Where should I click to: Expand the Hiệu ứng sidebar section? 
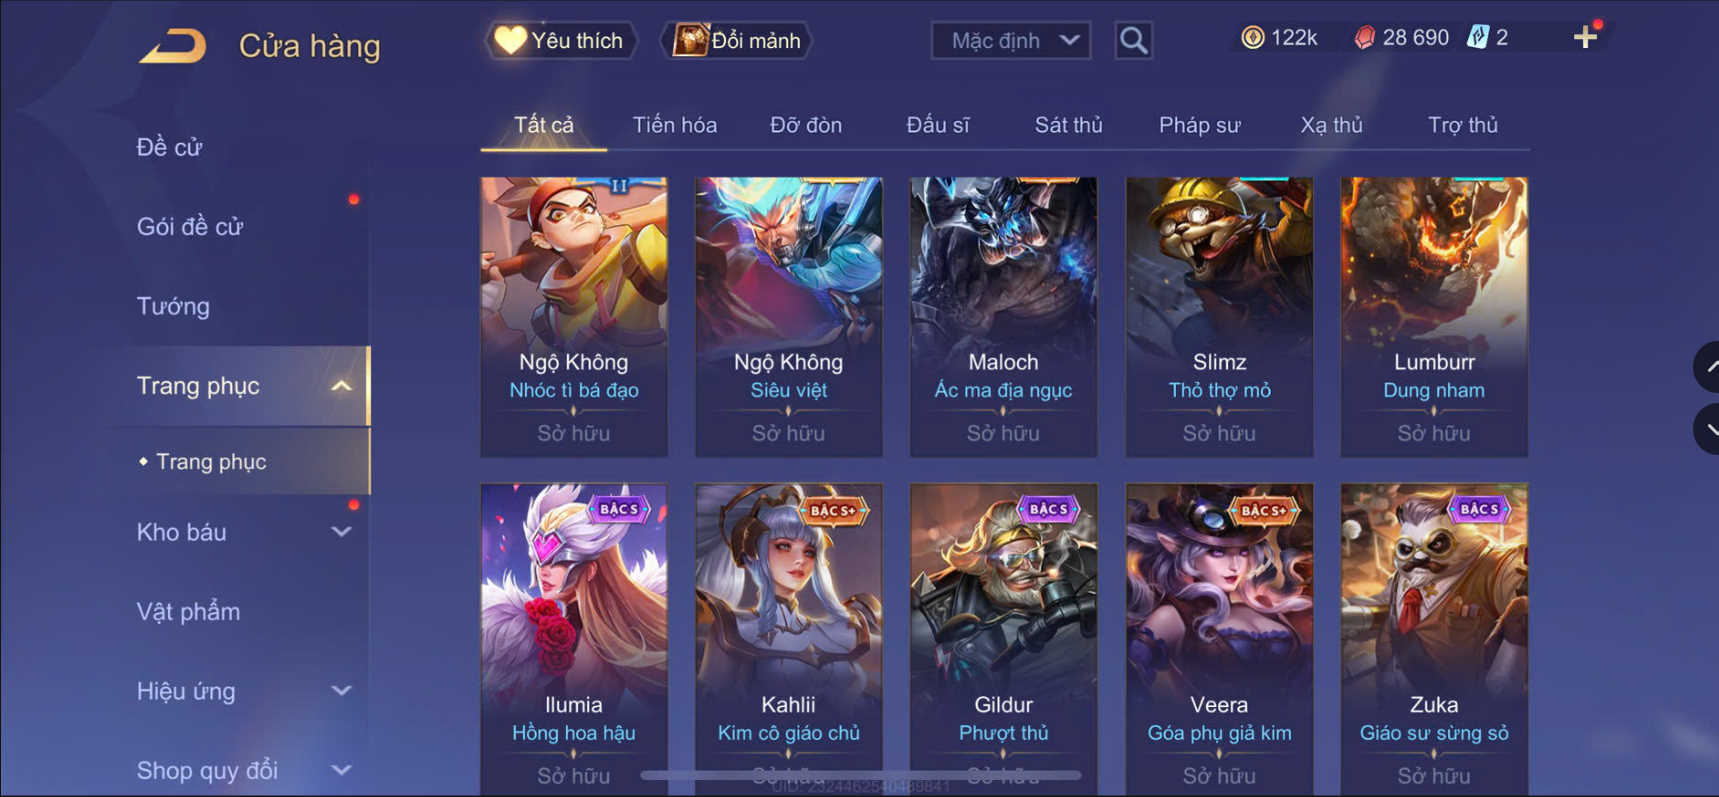pos(341,691)
